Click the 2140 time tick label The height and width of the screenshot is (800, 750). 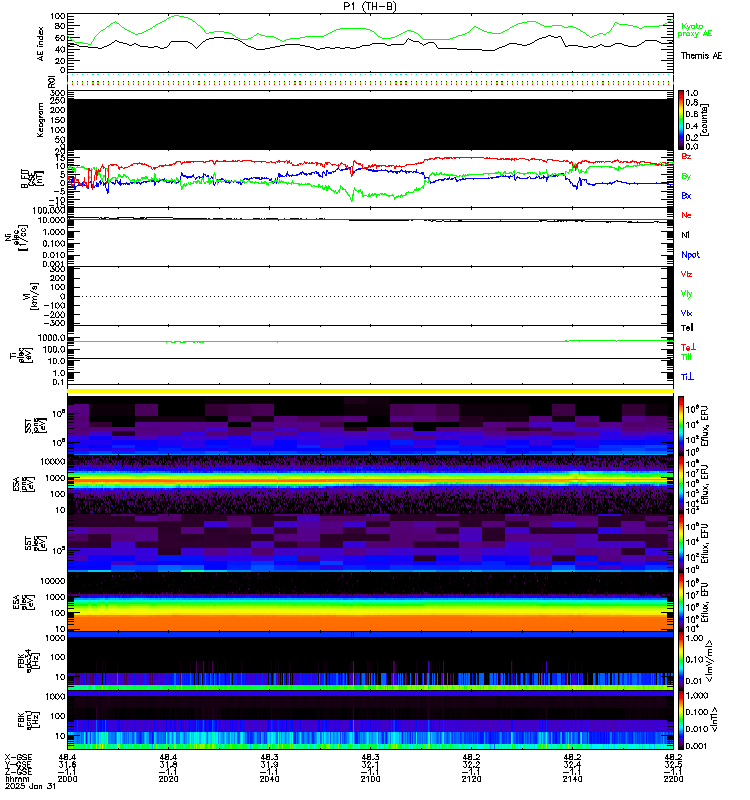(572, 779)
